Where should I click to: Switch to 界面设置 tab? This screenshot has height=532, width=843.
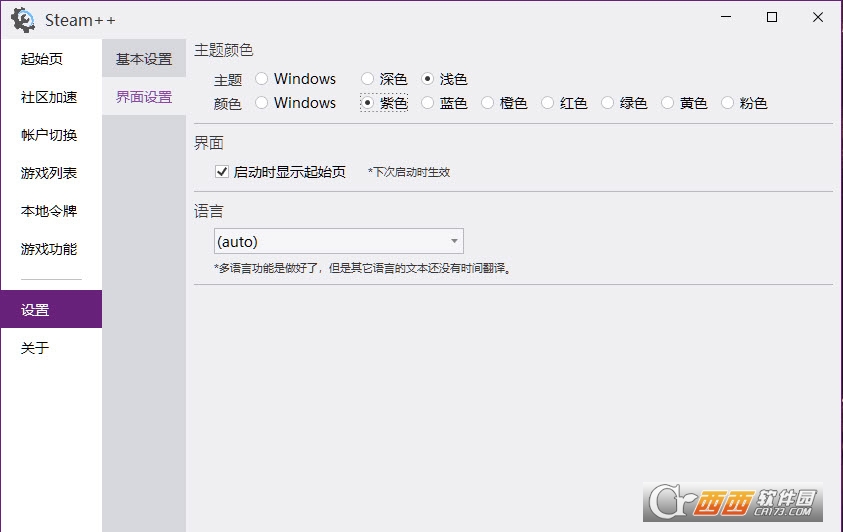click(x=144, y=97)
